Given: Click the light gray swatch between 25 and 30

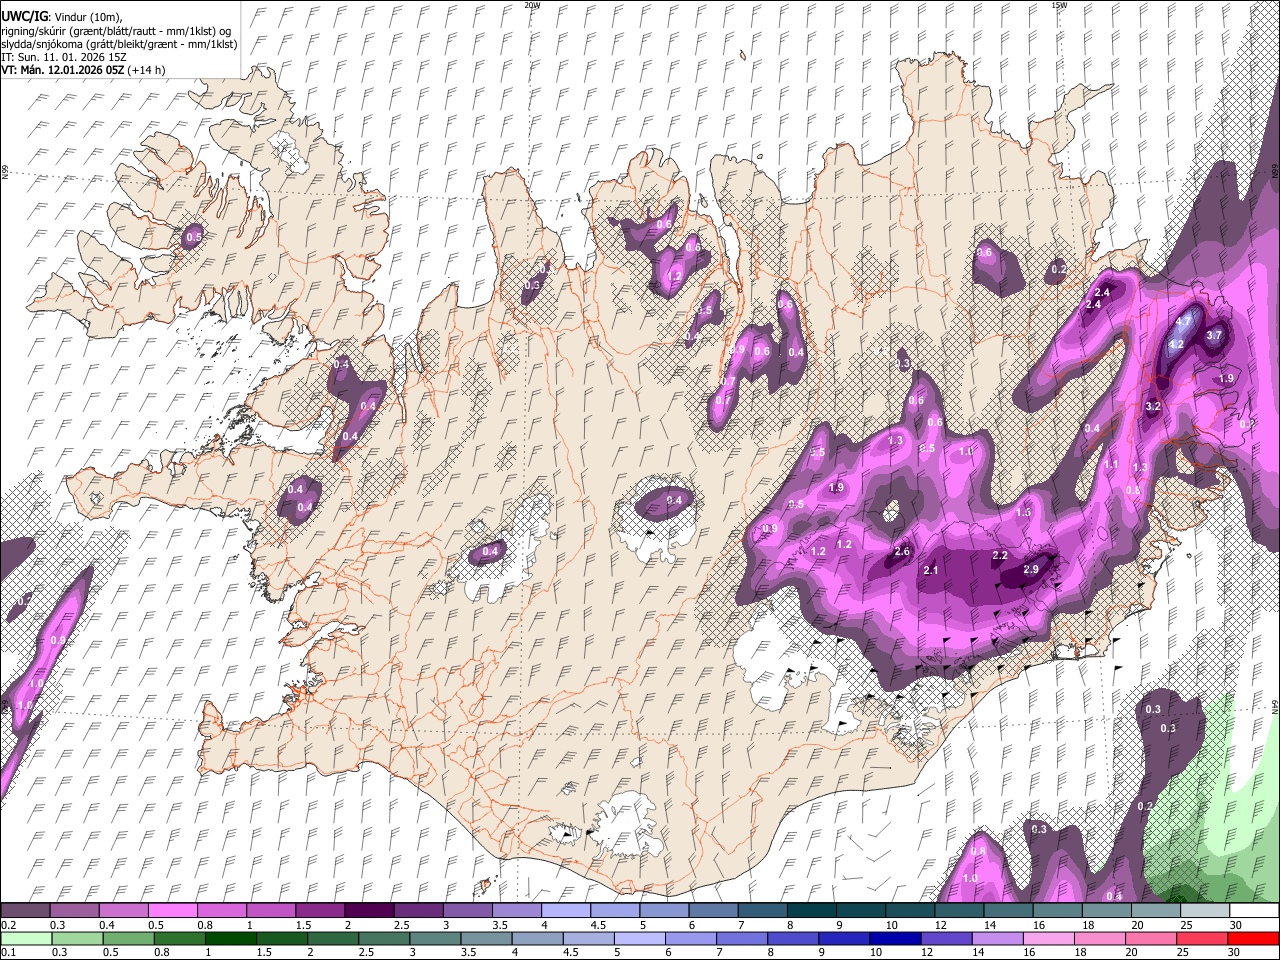Looking at the screenshot, I should click(1203, 910).
